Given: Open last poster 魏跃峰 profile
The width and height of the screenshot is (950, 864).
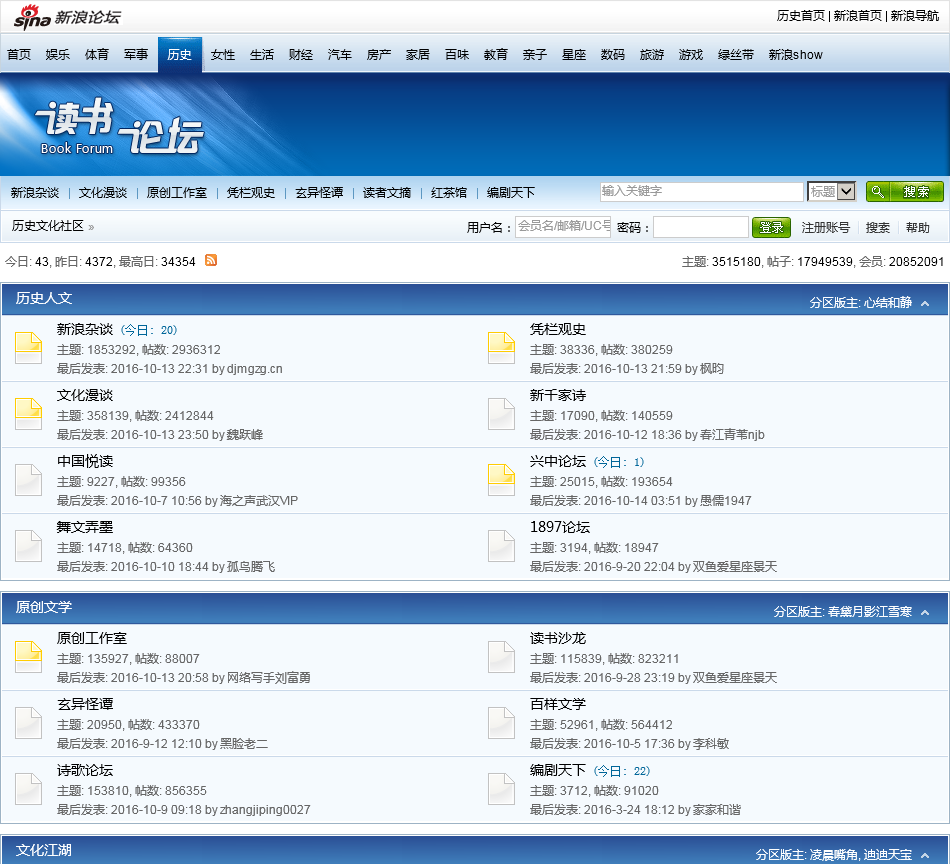Looking at the screenshot, I should tap(245, 434).
